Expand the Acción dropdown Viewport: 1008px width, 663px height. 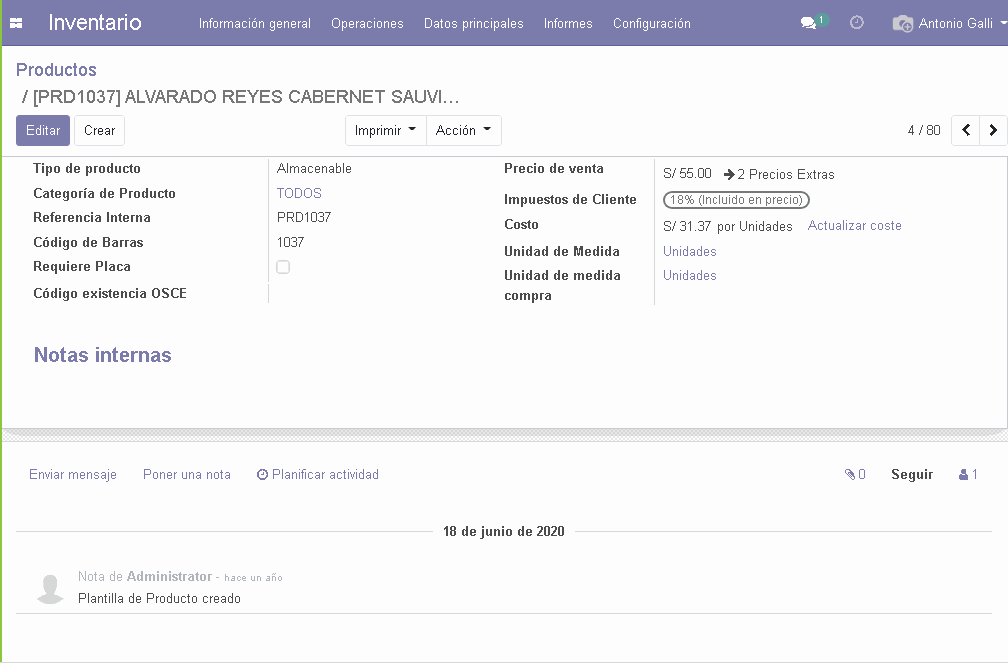pyautogui.click(x=463, y=130)
